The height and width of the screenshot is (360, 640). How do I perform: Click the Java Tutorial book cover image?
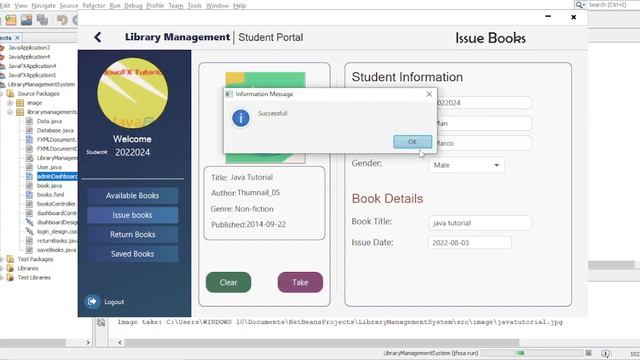click(x=265, y=118)
